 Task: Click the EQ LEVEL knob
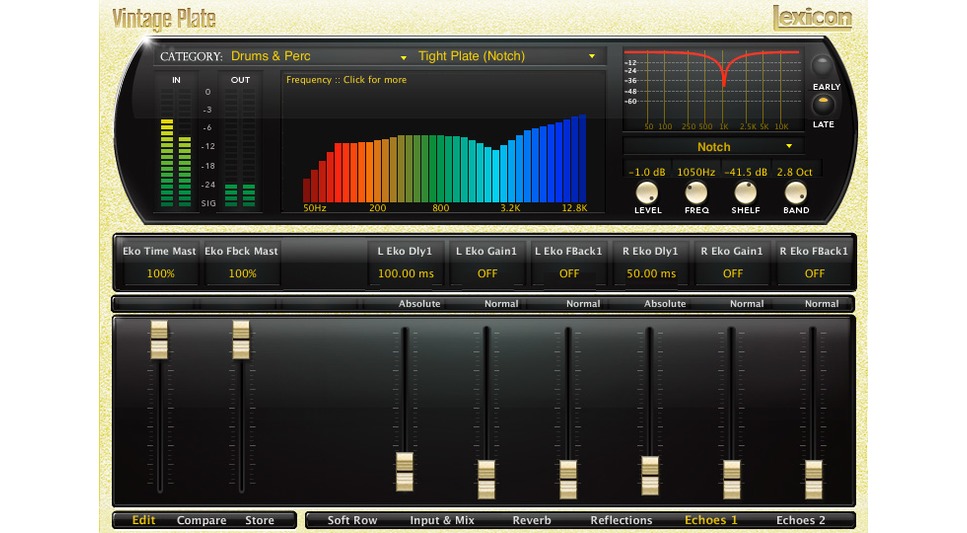click(x=647, y=193)
